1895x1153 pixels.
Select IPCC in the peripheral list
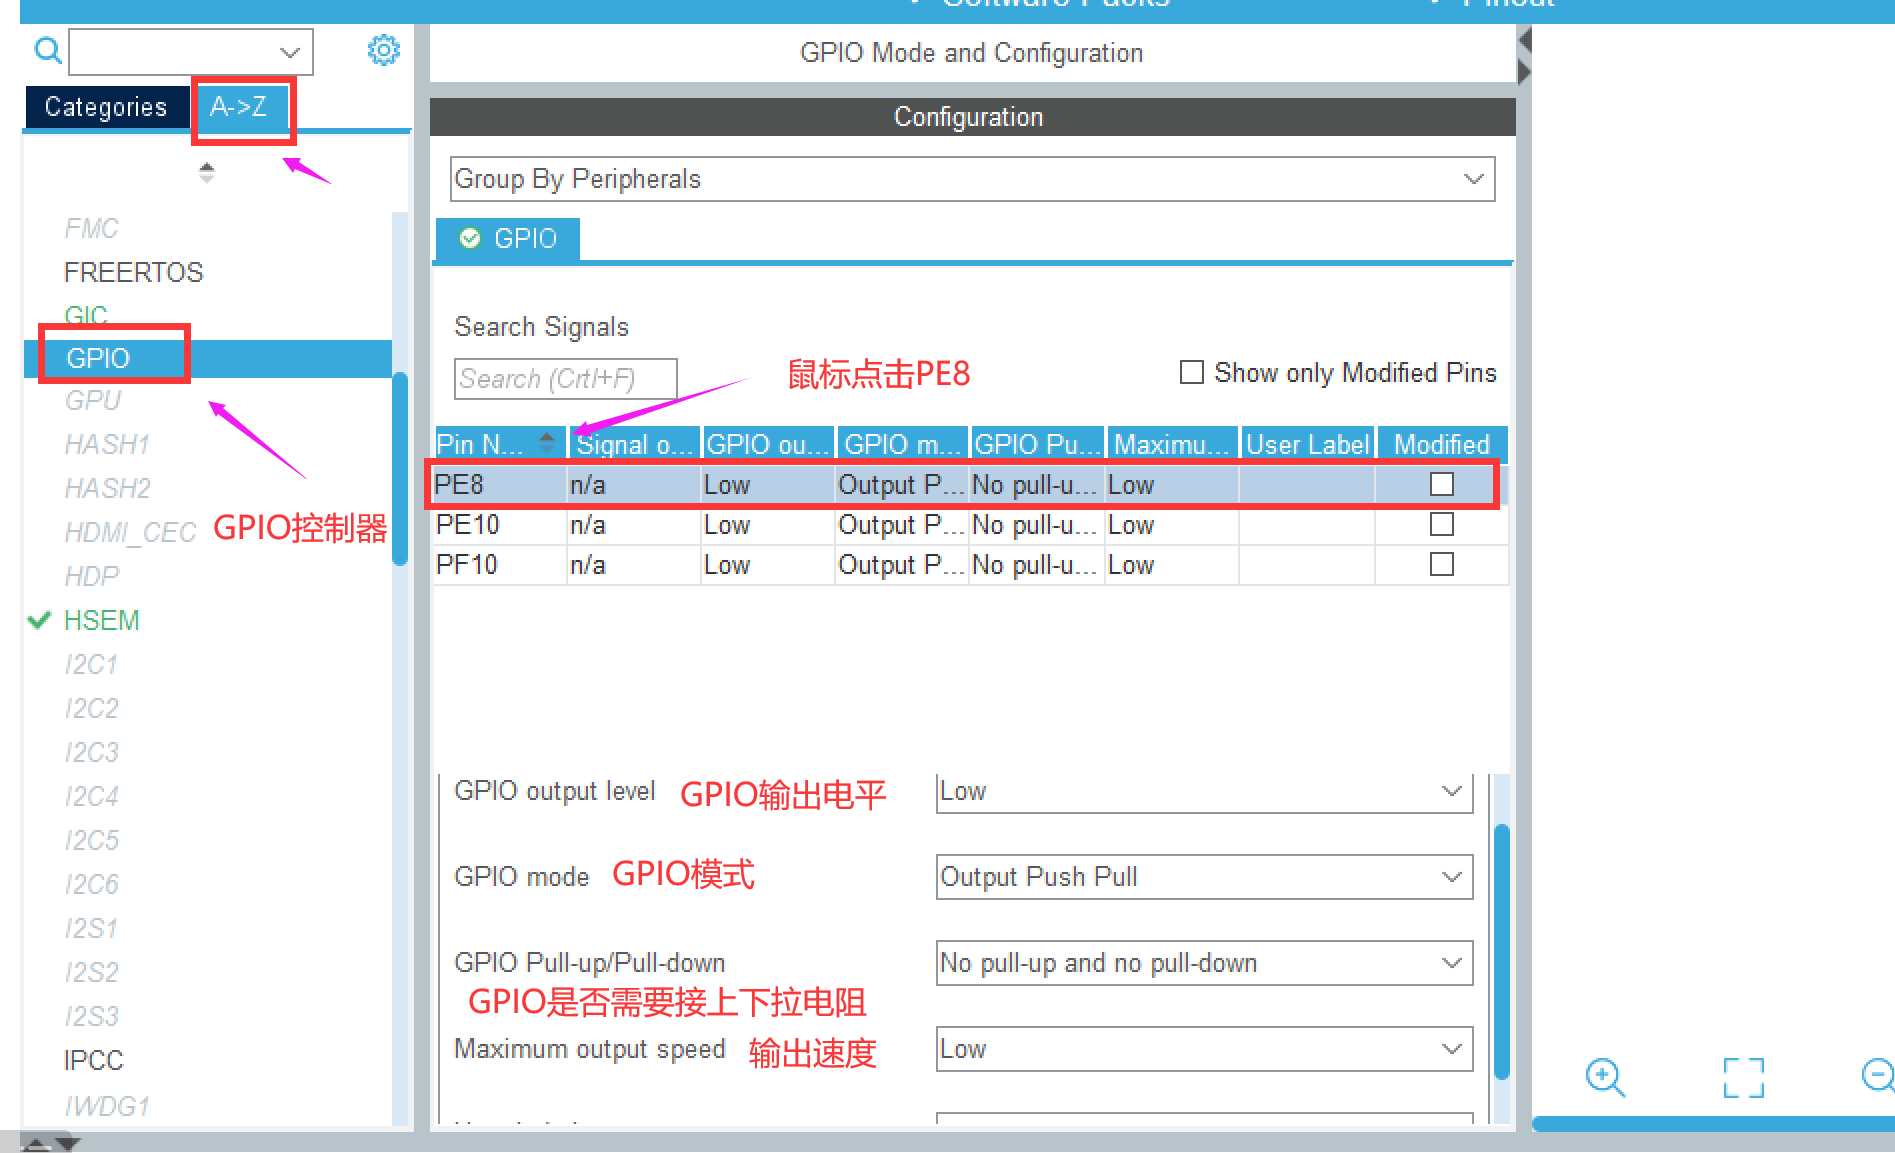pyautogui.click(x=93, y=1060)
